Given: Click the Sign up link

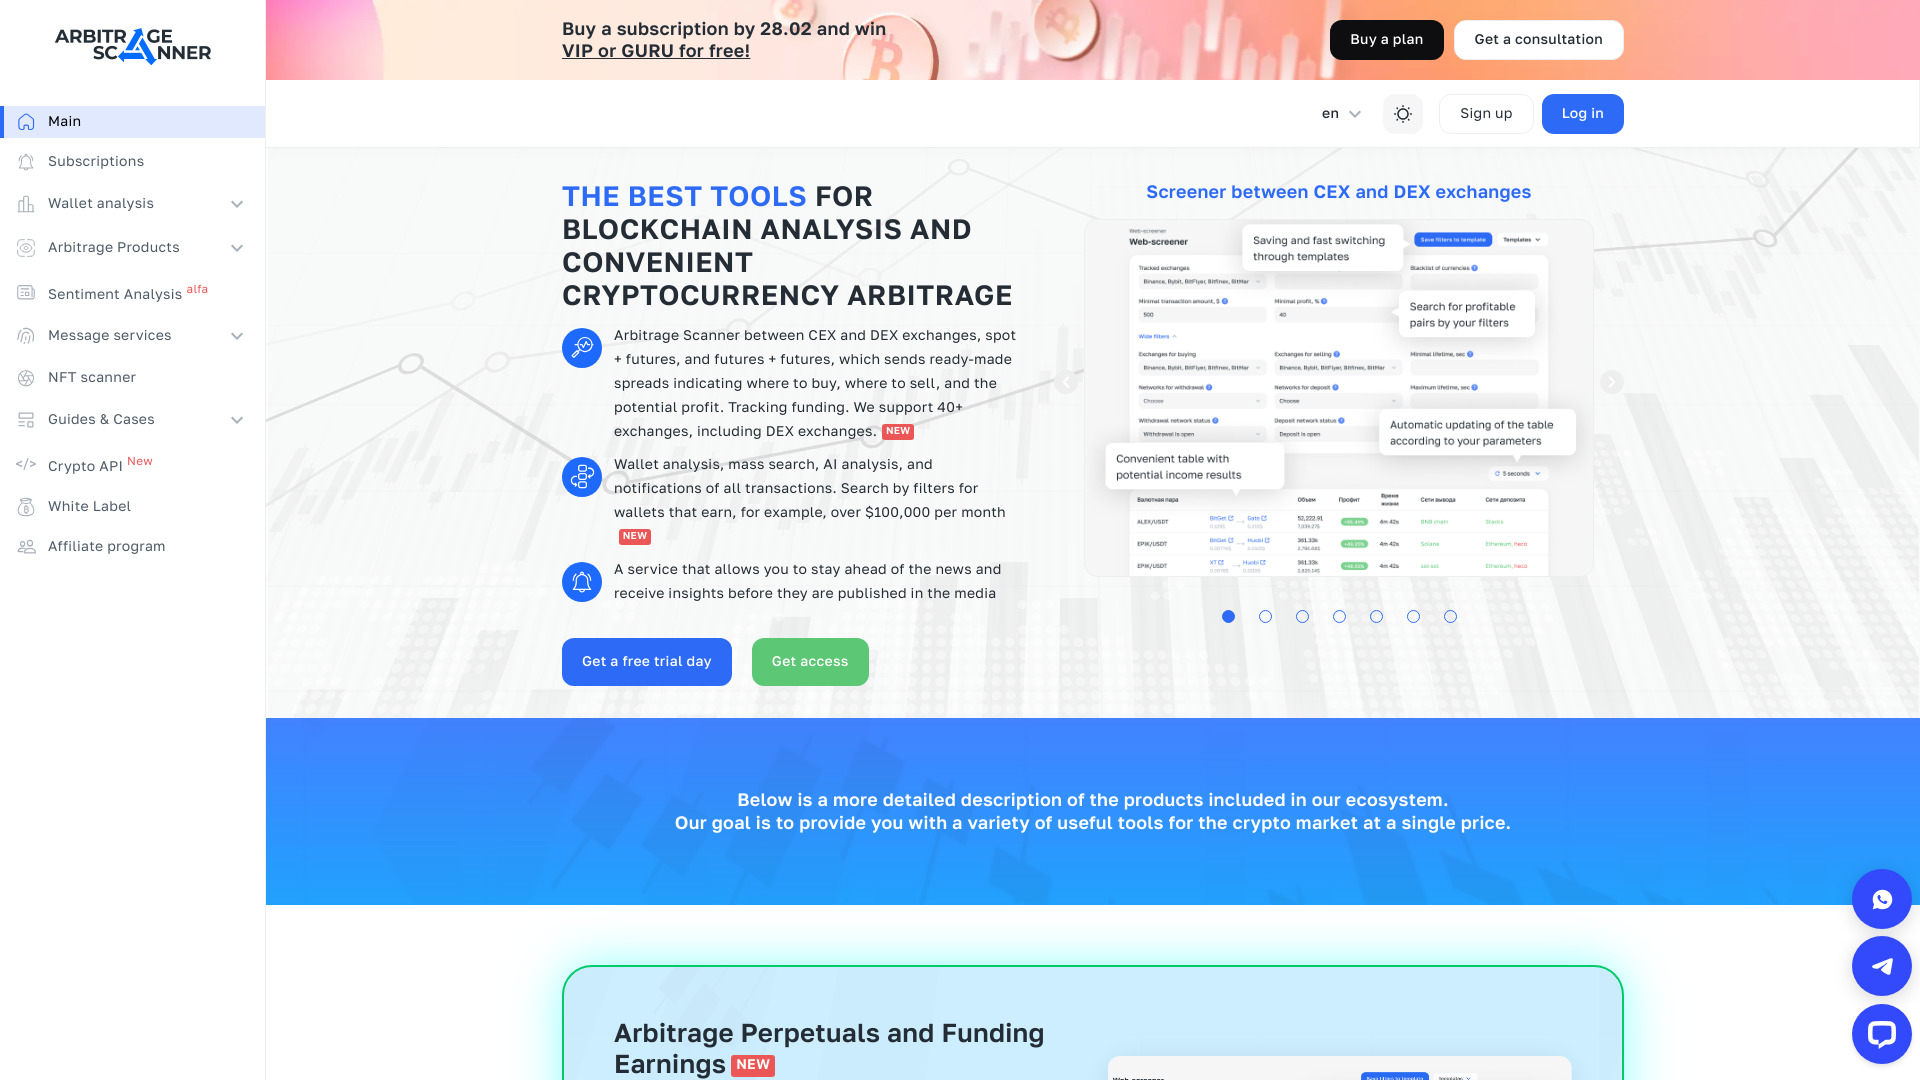Looking at the screenshot, I should [x=1485, y=113].
